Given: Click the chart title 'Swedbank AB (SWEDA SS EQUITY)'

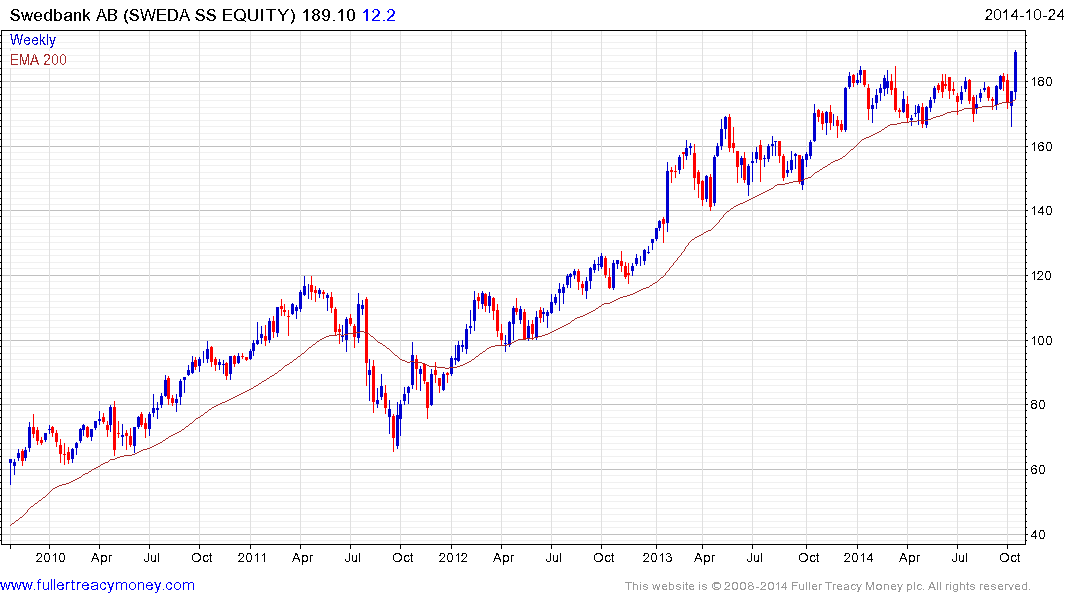Looking at the screenshot, I should pos(152,15).
